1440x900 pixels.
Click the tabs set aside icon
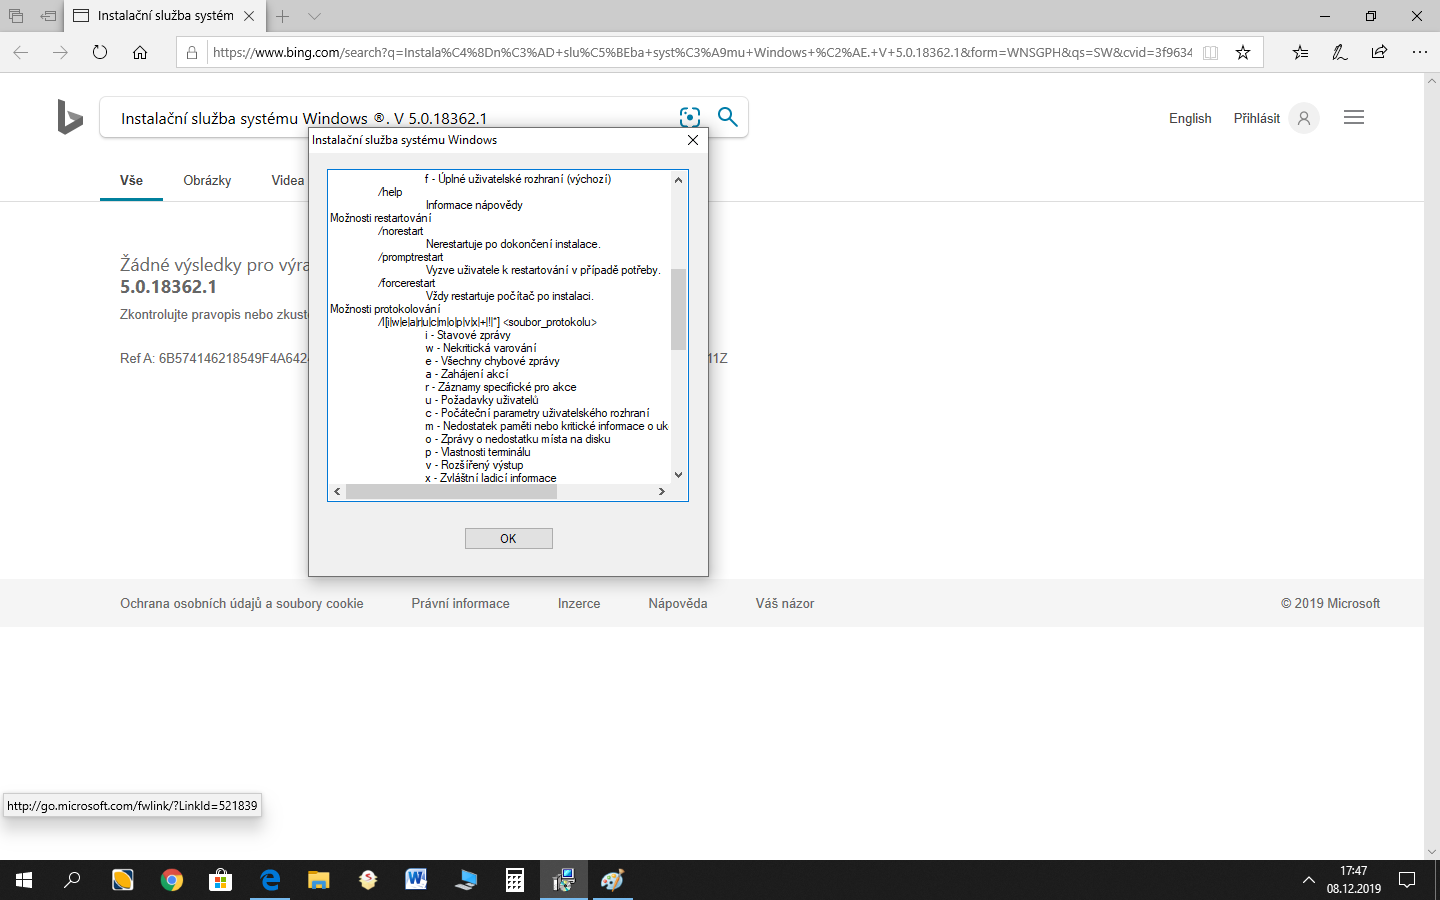pos(16,16)
